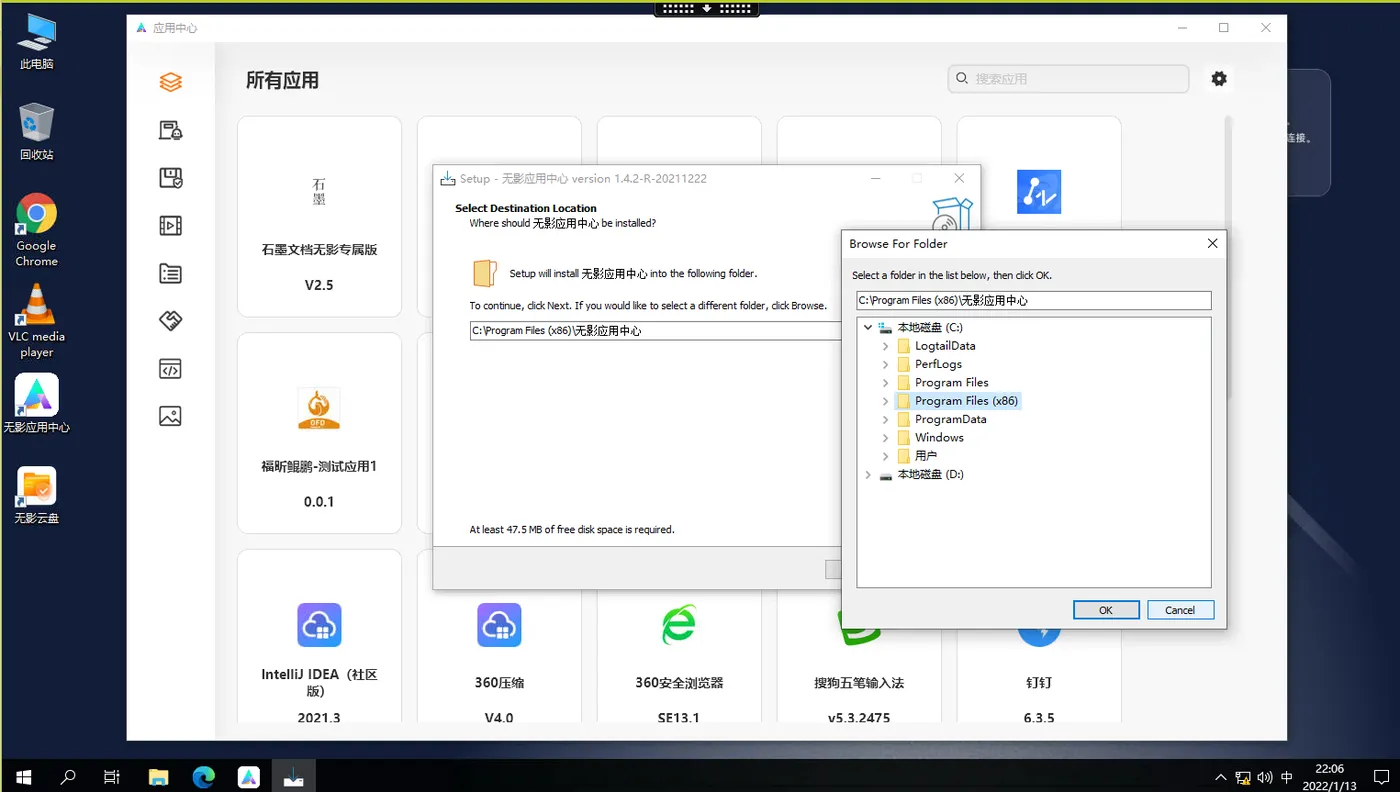
Task: Switch input method 中 indicator
Action: pos(1287,777)
